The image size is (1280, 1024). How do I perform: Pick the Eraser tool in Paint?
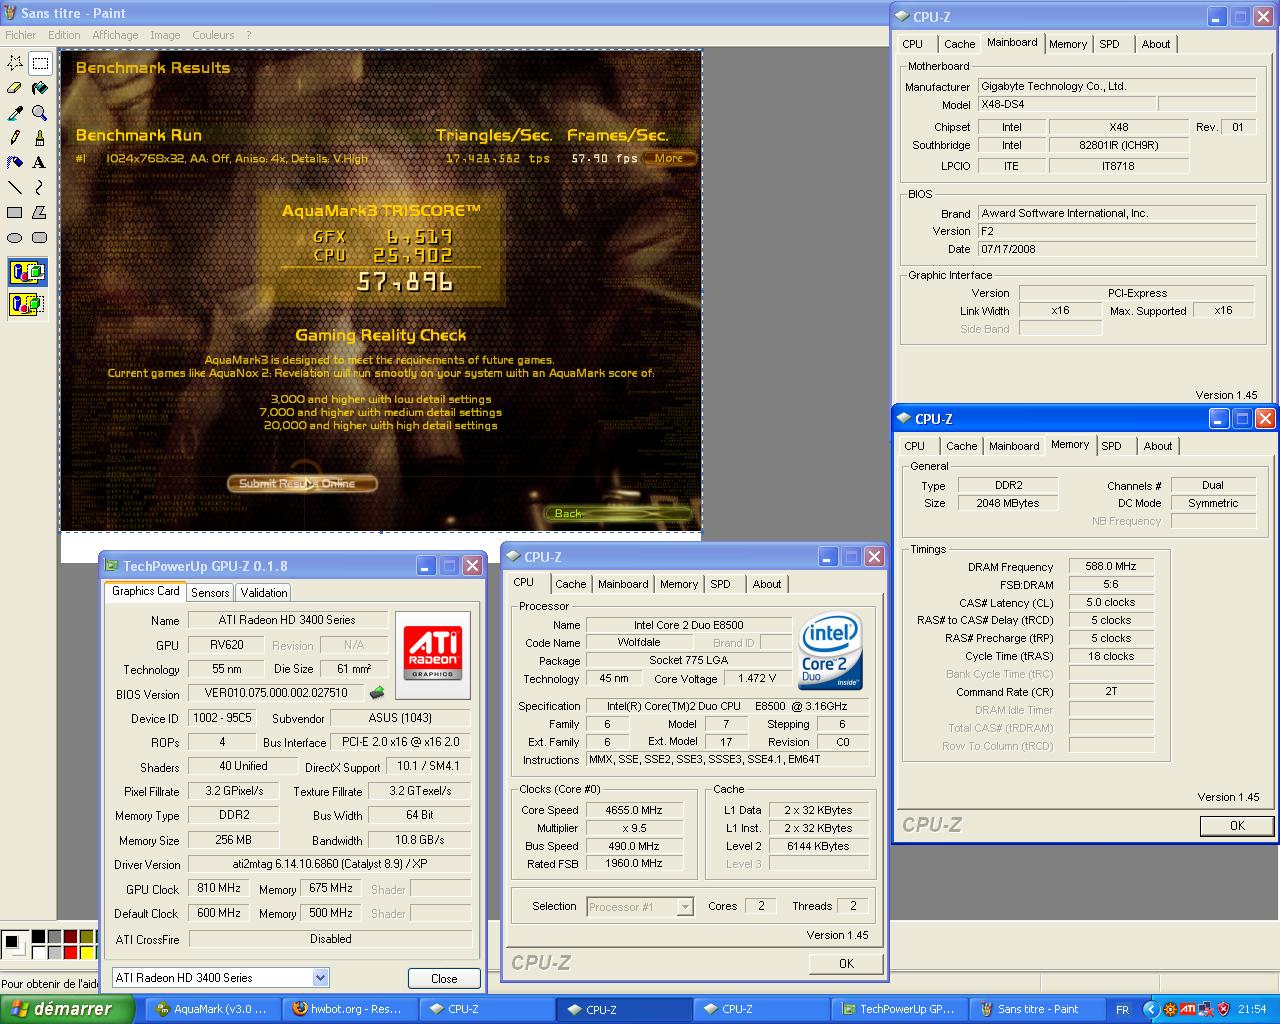tap(15, 87)
